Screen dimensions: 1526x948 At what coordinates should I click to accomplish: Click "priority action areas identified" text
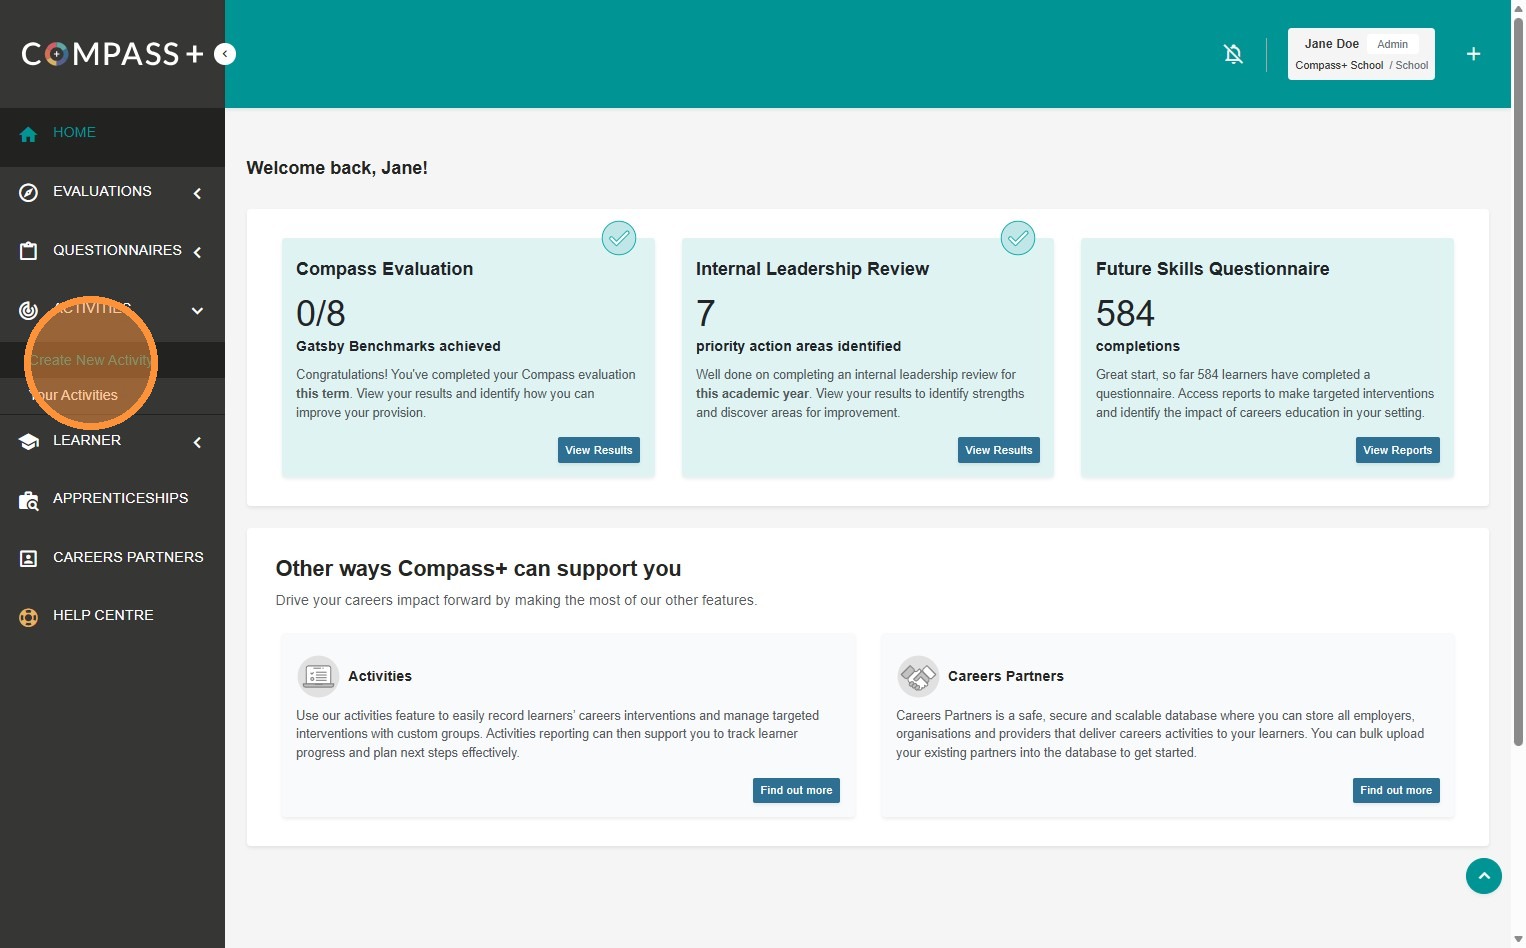pos(798,346)
